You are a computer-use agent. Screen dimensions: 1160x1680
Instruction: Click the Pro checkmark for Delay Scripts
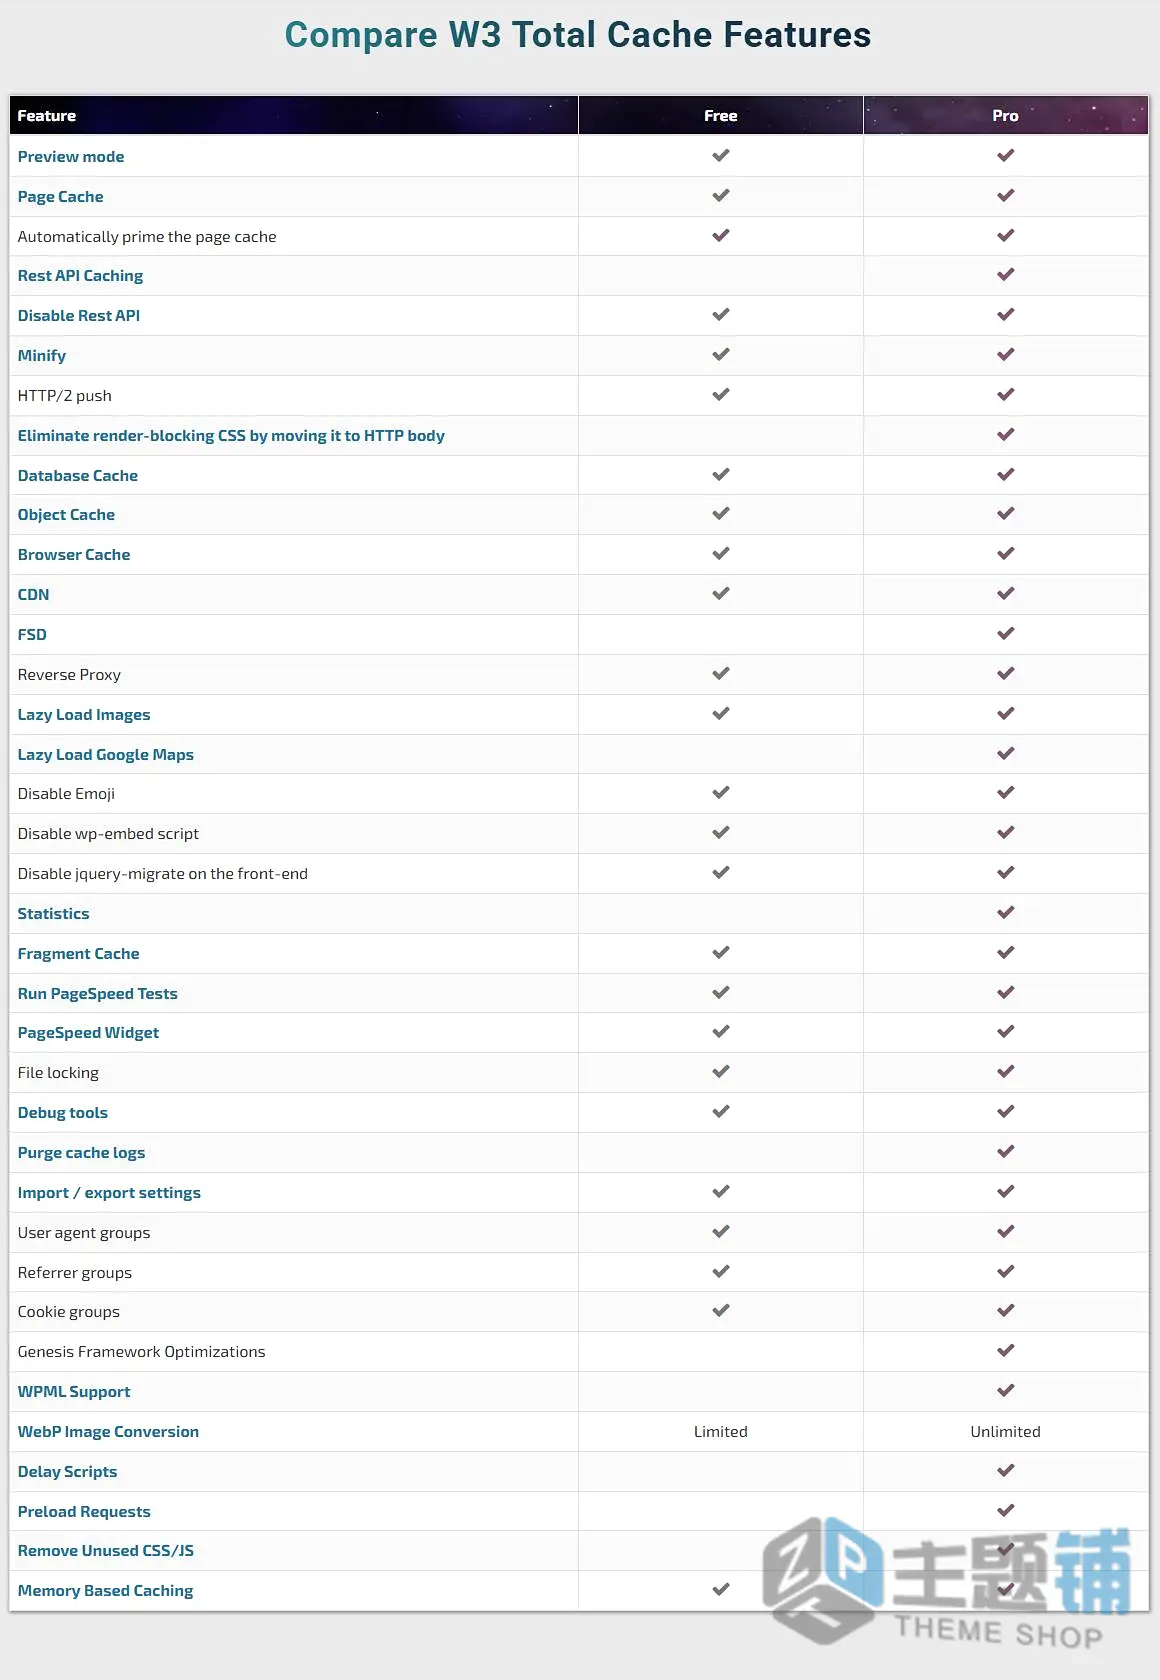[x=1005, y=1471]
